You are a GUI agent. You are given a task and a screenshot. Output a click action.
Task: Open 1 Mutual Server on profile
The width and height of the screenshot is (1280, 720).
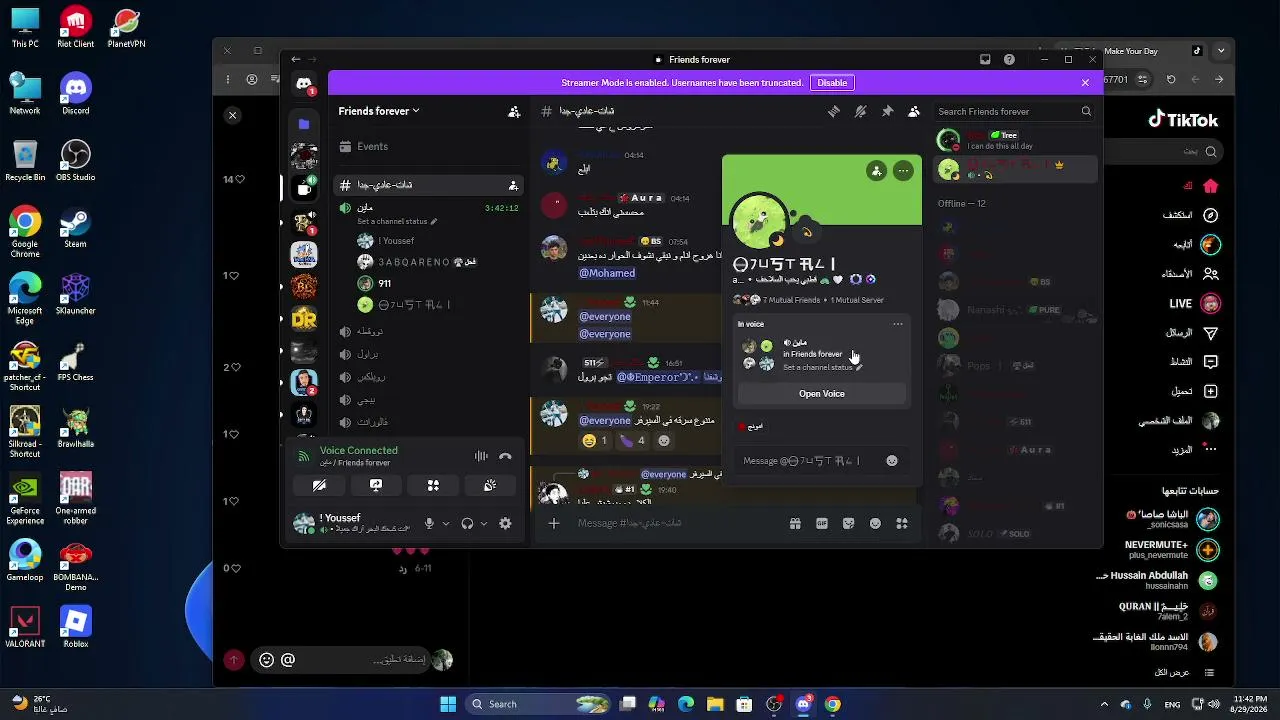click(x=857, y=300)
